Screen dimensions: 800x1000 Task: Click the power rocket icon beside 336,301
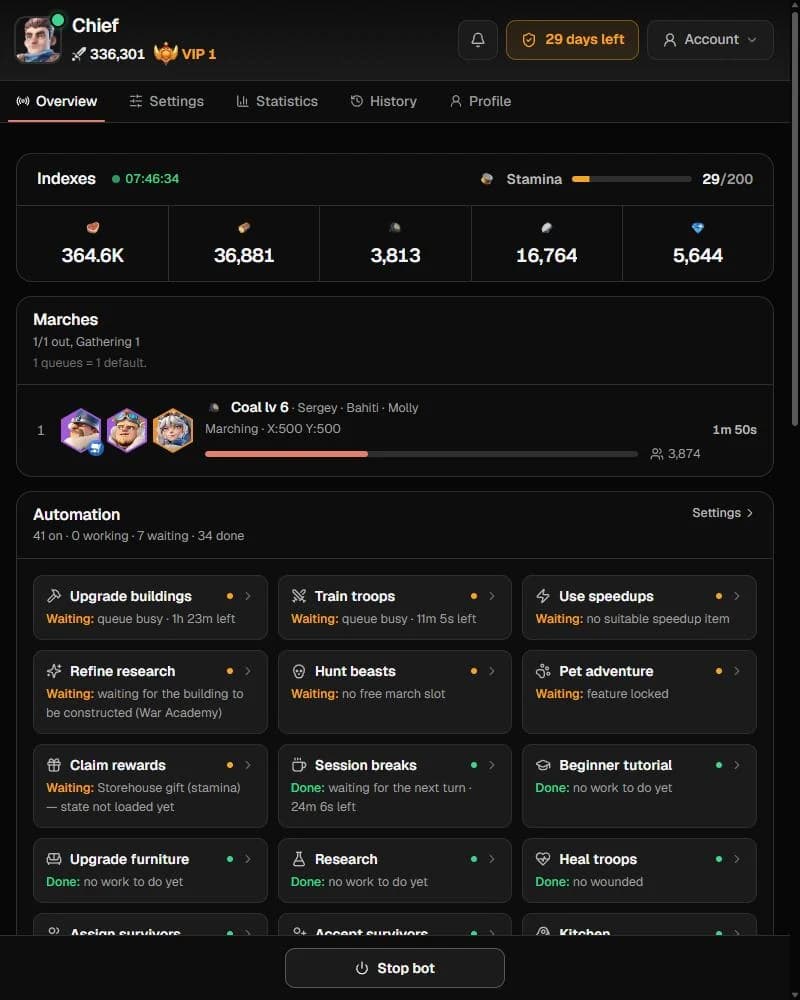coord(78,54)
